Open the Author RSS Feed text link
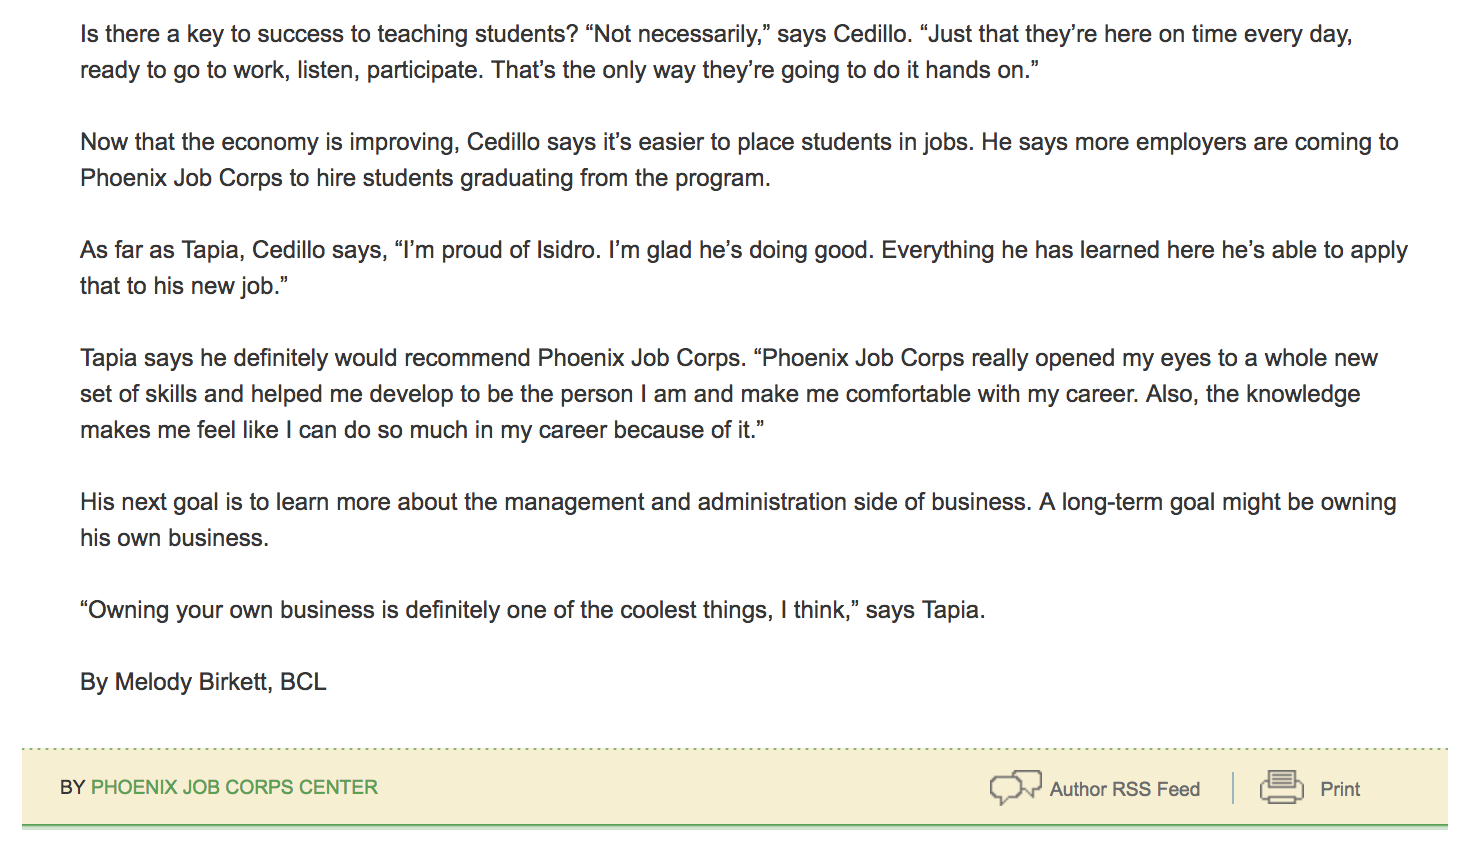 pos(1125,789)
